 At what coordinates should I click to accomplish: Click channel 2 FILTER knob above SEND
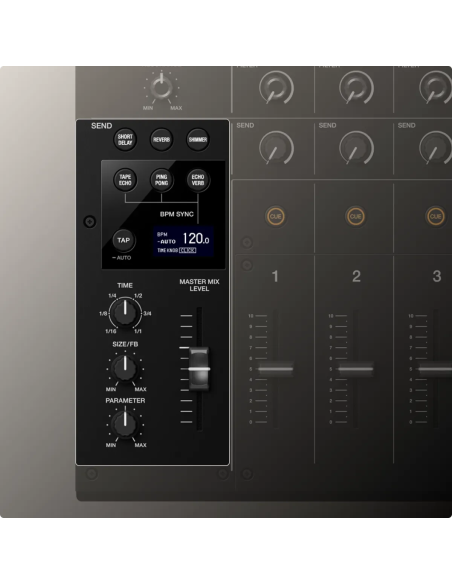pos(356,88)
